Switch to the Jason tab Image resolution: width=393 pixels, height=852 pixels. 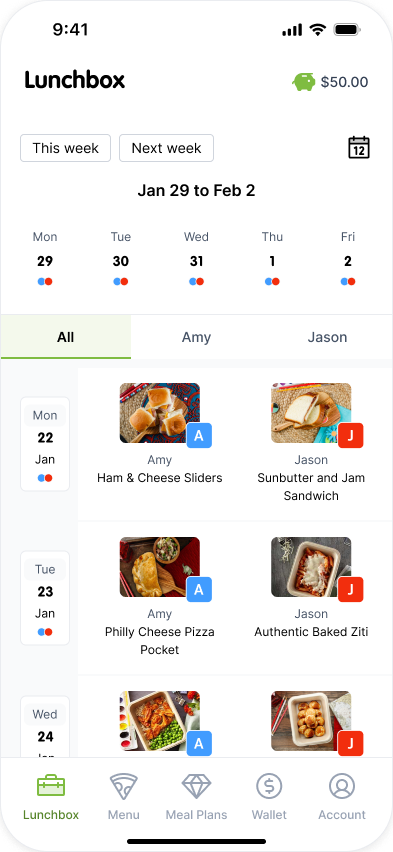[327, 337]
